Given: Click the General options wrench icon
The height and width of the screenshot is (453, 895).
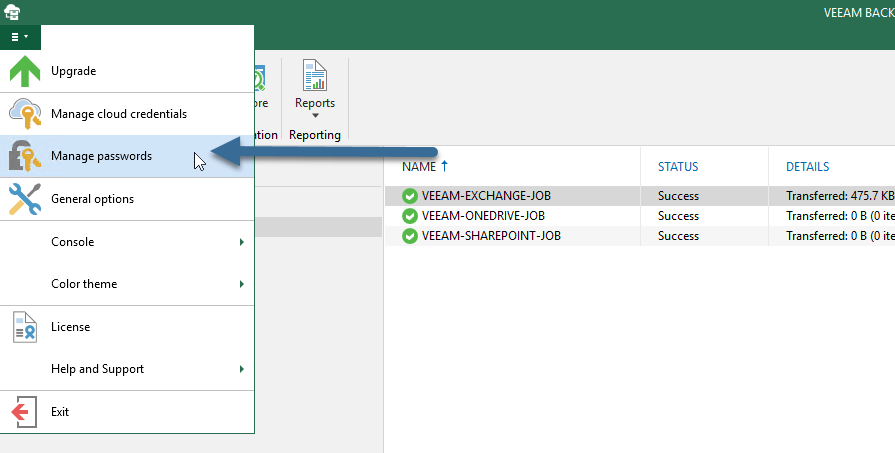Looking at the screenshot, I should coord(25,199).
